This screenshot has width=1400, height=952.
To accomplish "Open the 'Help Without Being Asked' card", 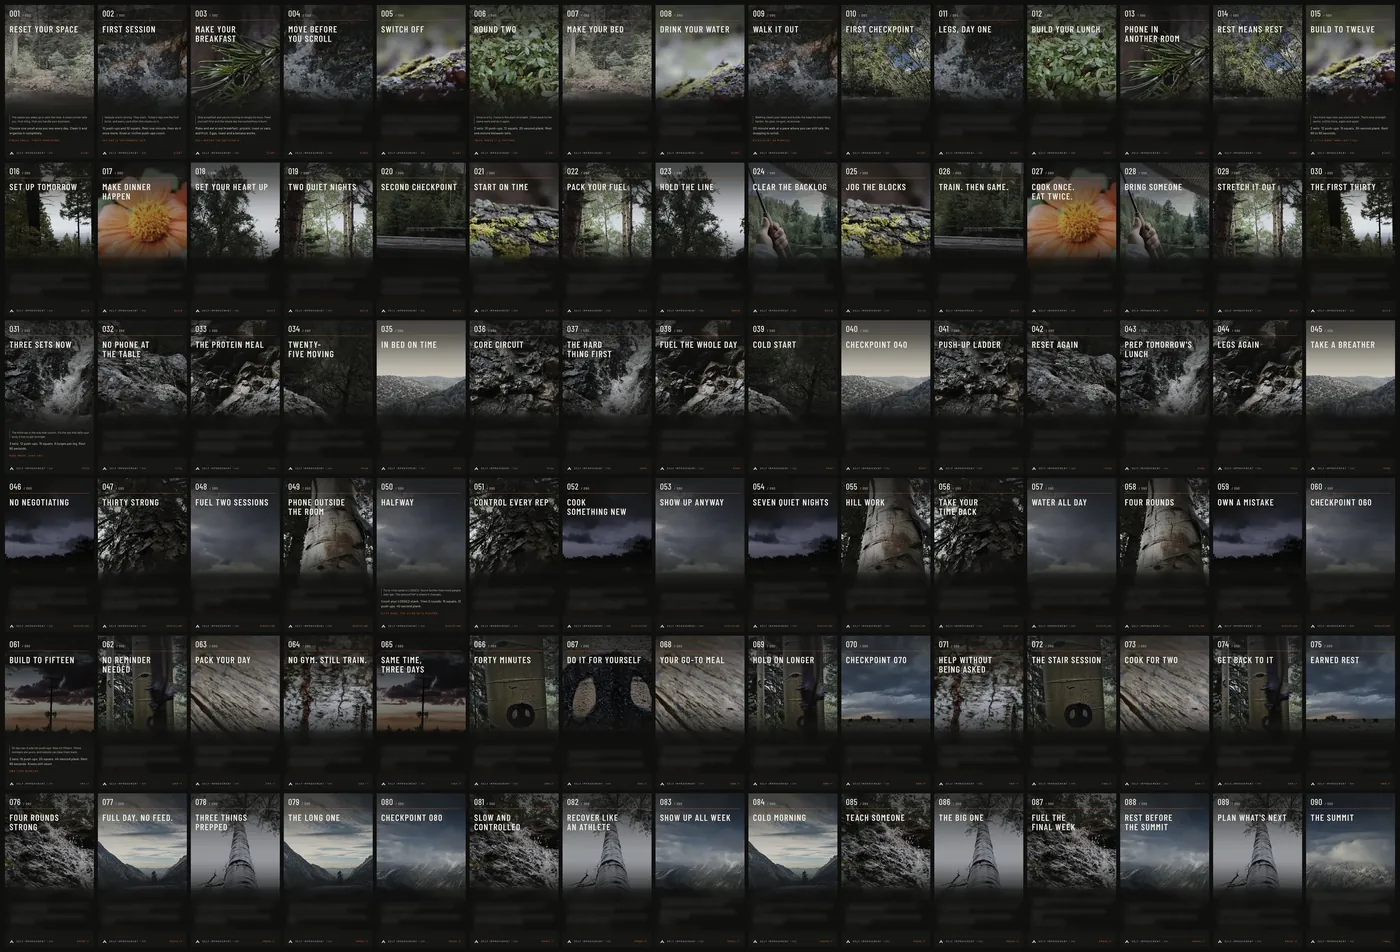I will click(x=979, y=713).
